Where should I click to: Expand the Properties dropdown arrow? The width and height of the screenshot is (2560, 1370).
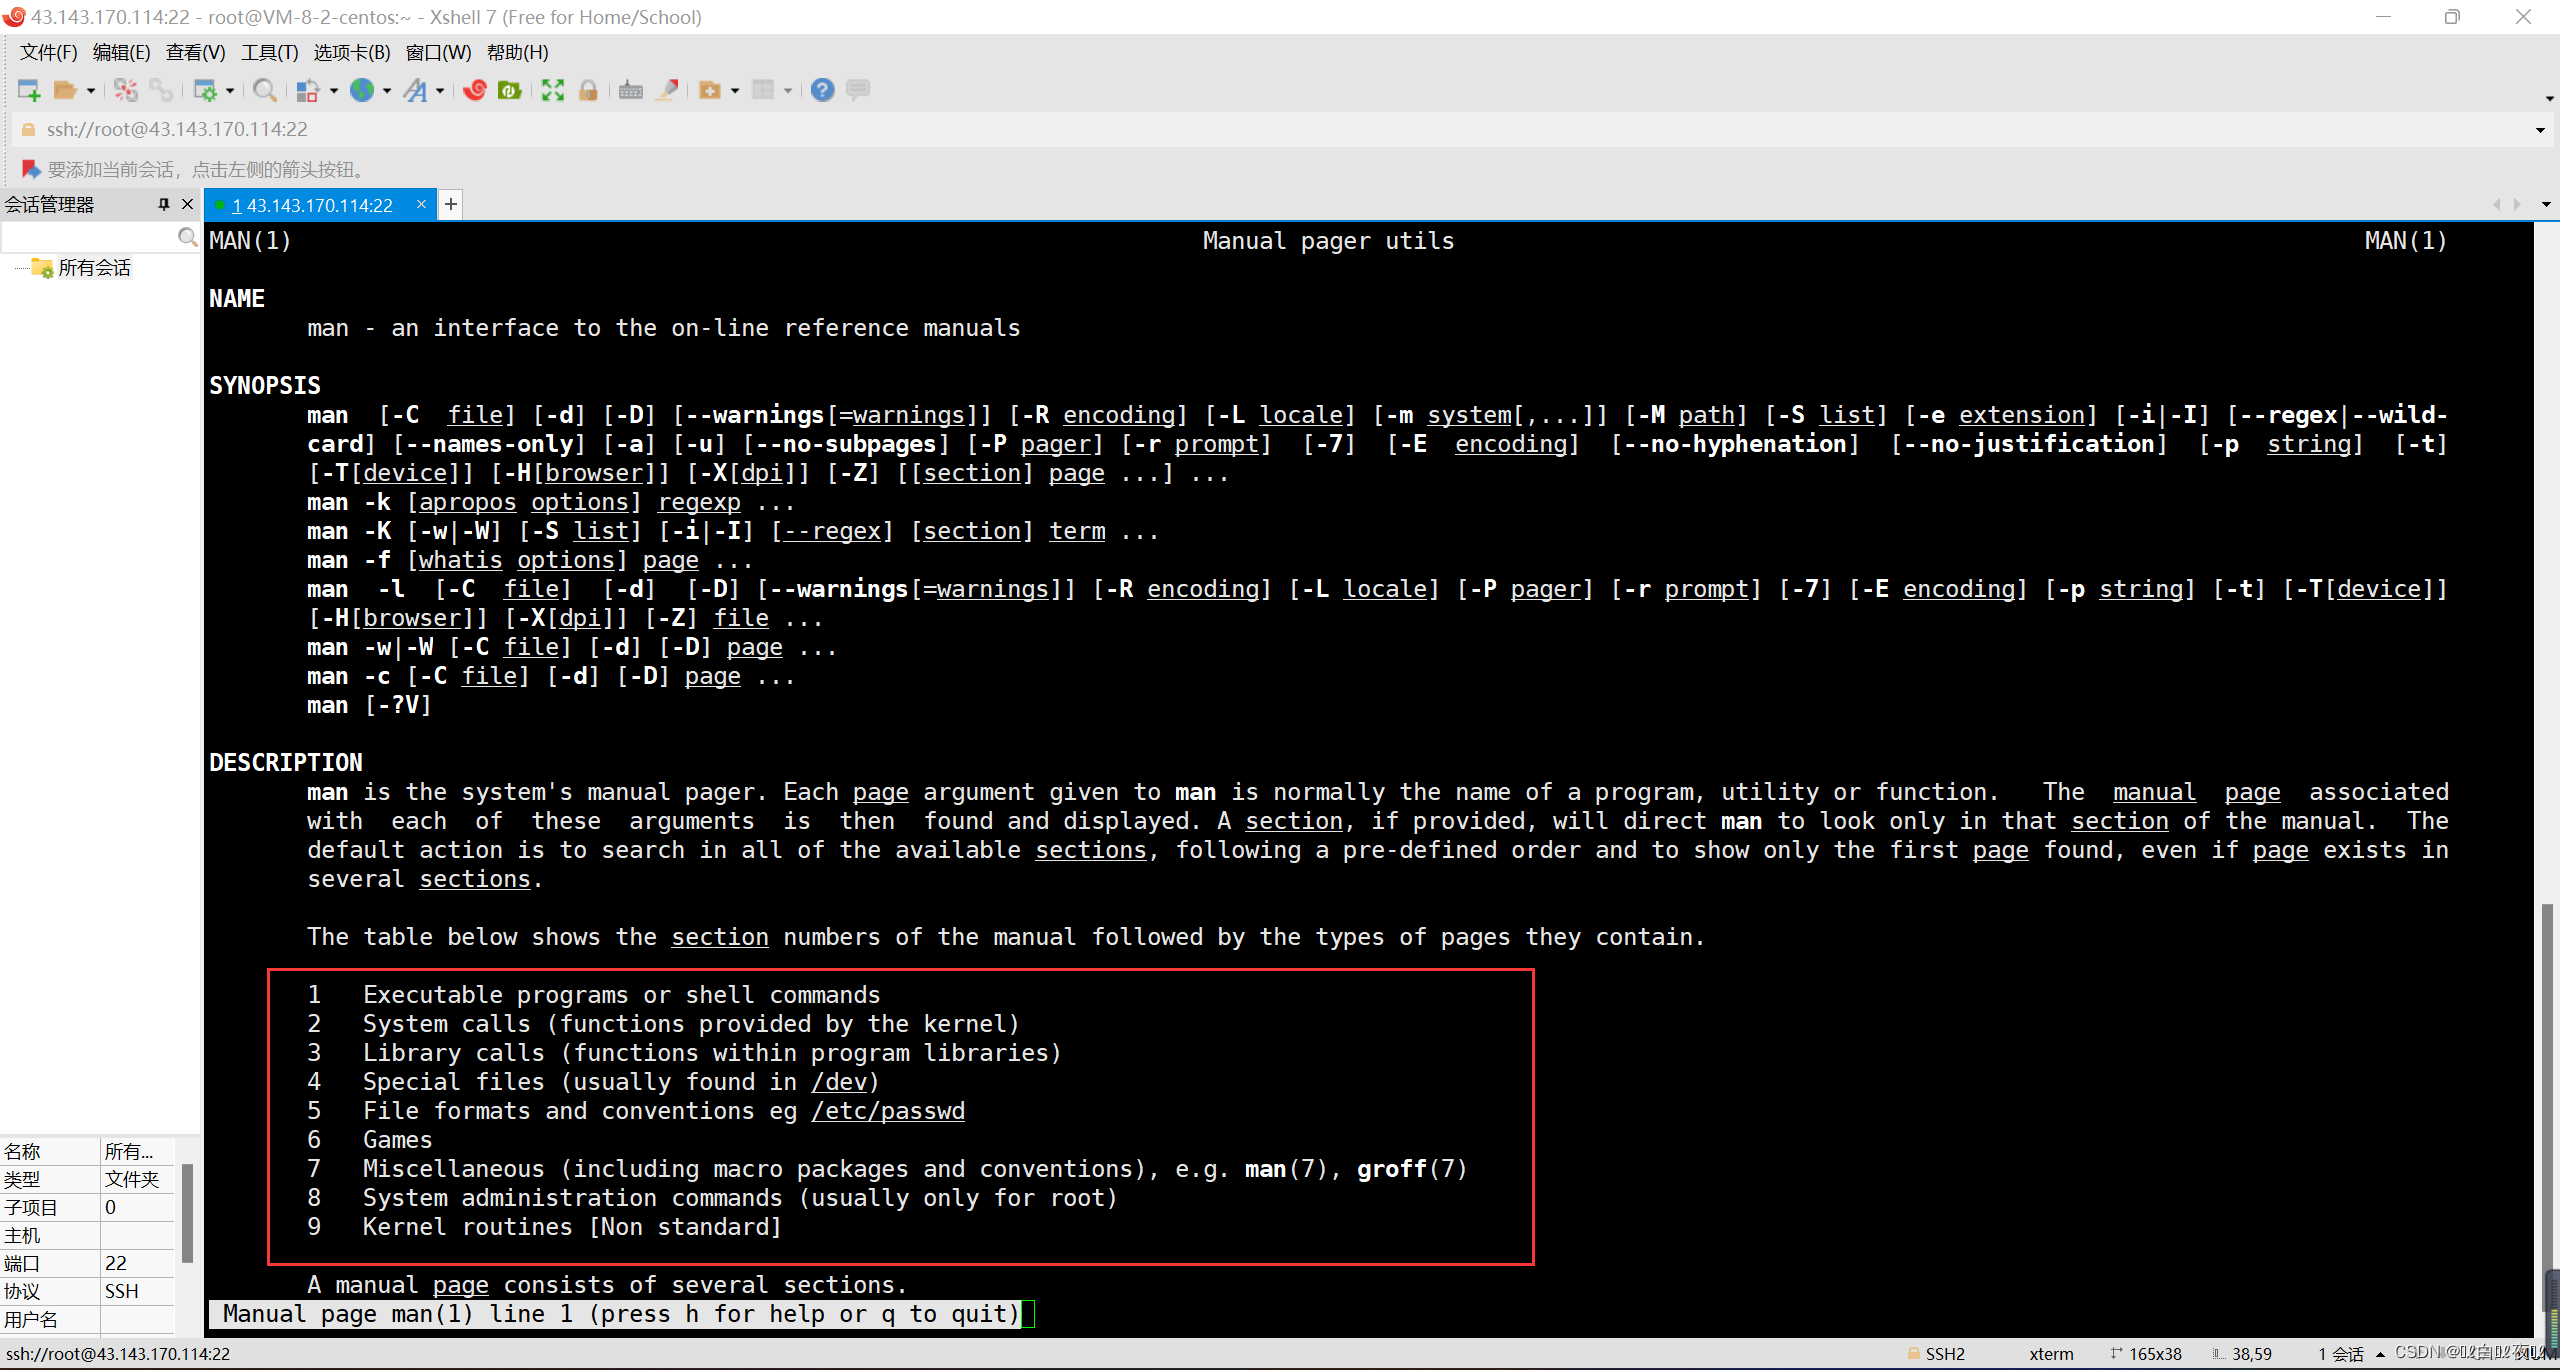tap(230, 91)
